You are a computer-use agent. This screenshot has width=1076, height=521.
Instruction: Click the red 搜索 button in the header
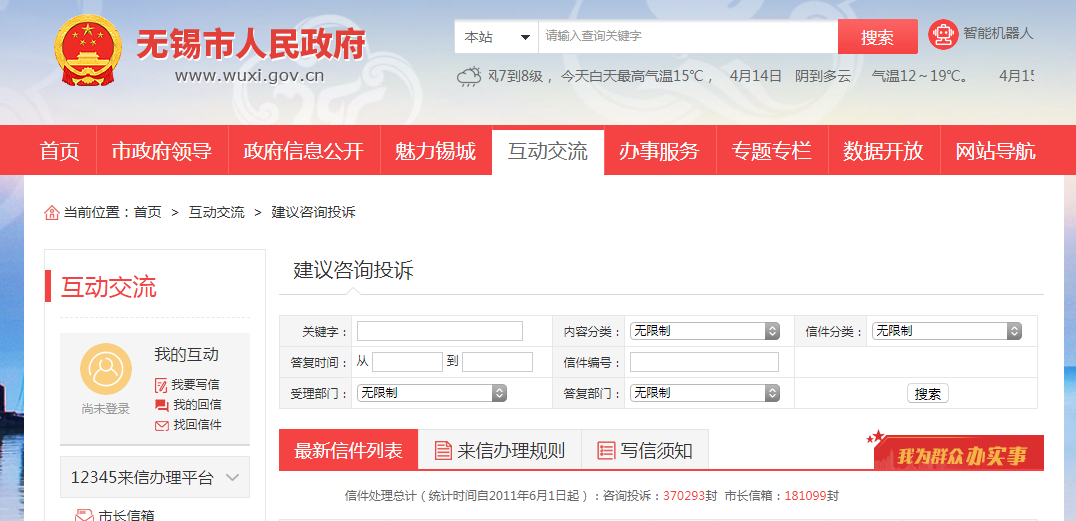877,37
